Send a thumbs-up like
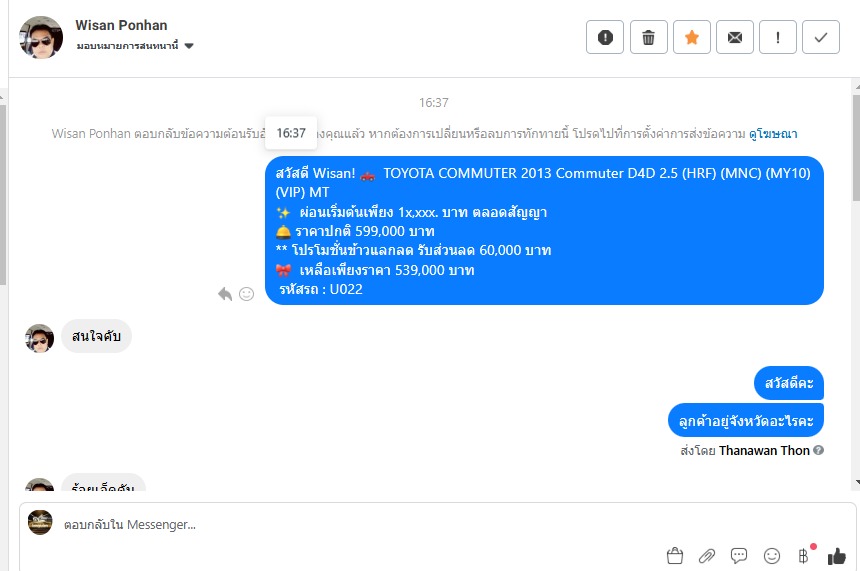This screenshot has width=860, height=571. [x=836, y=556]
